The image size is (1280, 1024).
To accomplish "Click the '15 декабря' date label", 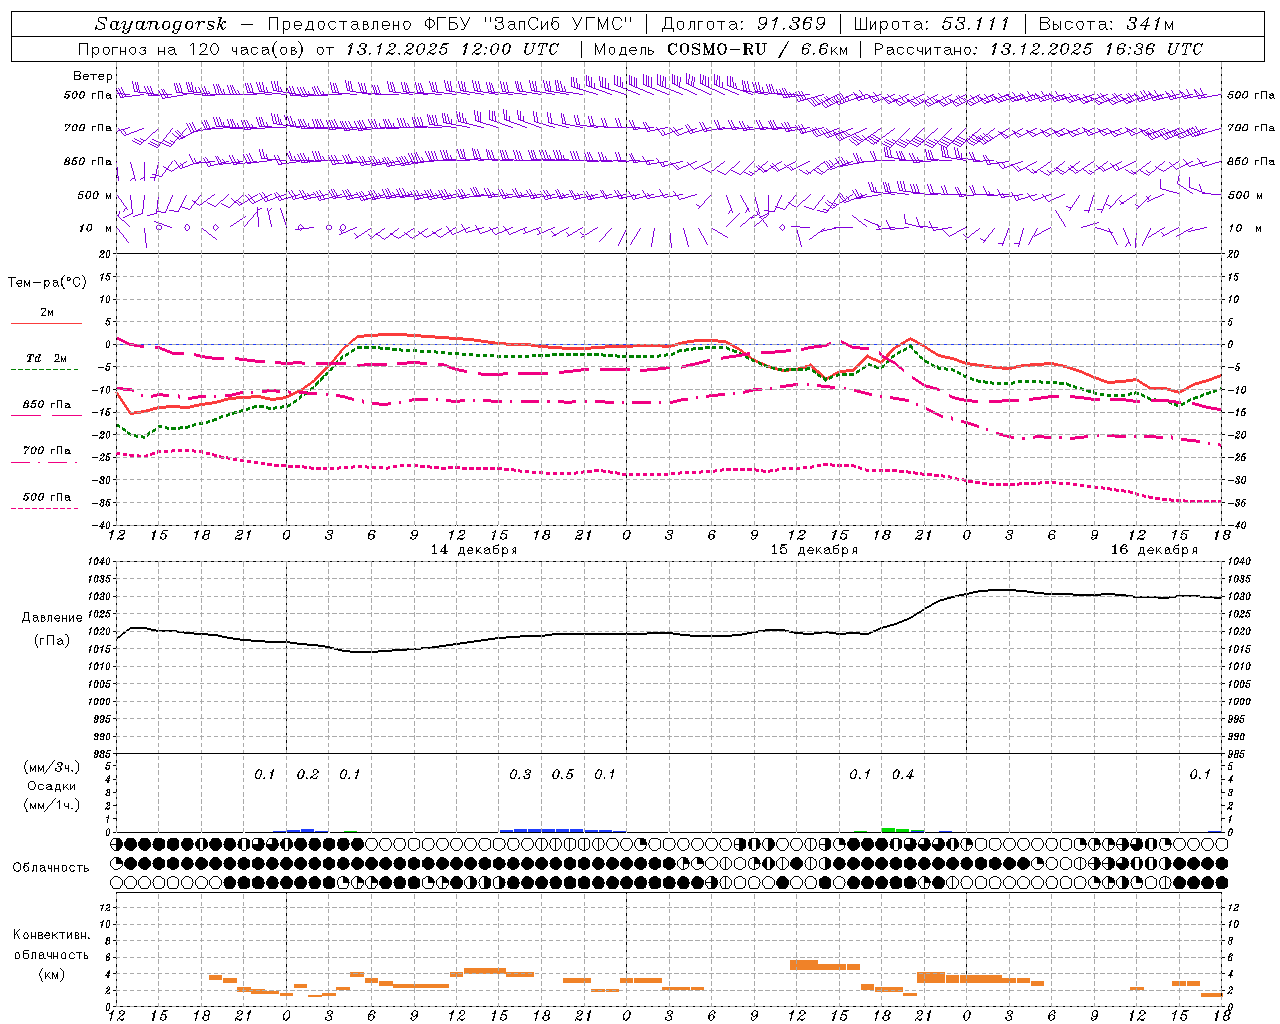I will pyautogui.click(x=814, y=550).
